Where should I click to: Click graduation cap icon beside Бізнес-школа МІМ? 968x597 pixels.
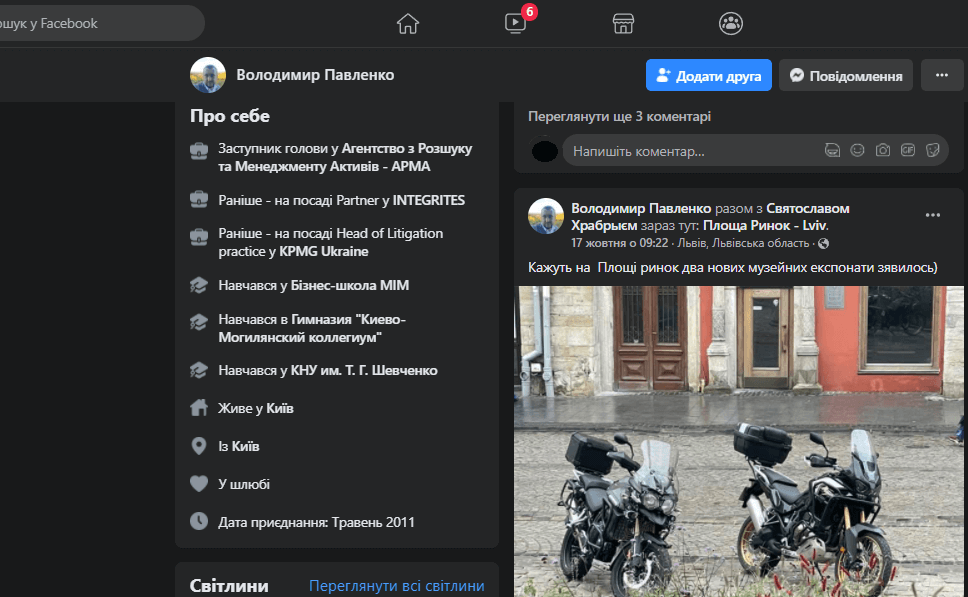[199, 285]
